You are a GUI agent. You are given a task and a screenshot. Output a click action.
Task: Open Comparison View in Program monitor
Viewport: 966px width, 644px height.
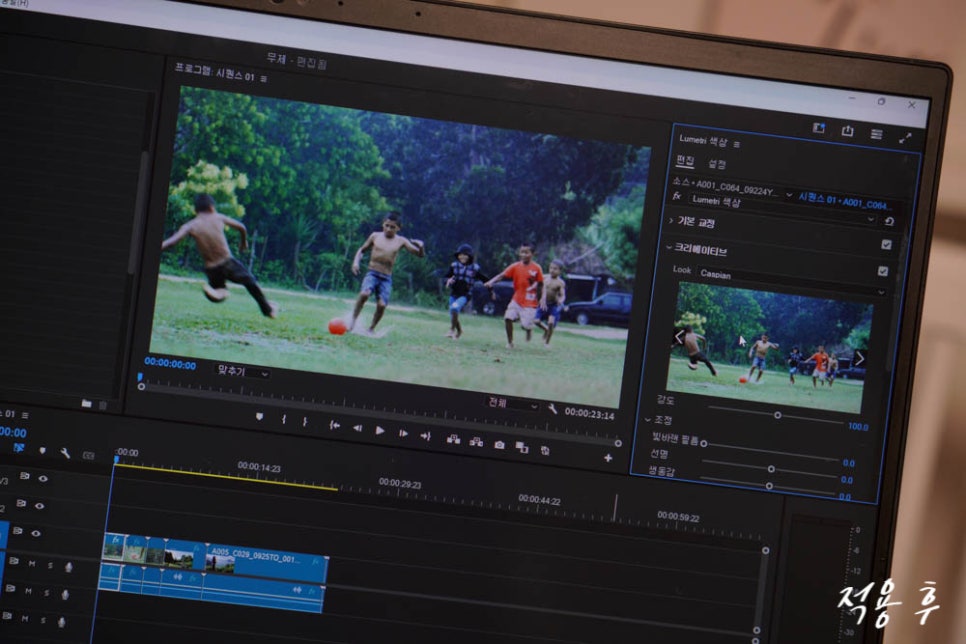[x=522, y=447]
